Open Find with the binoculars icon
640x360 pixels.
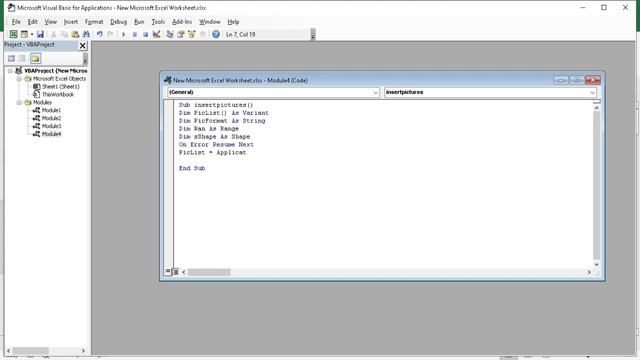tap(86, 34)
